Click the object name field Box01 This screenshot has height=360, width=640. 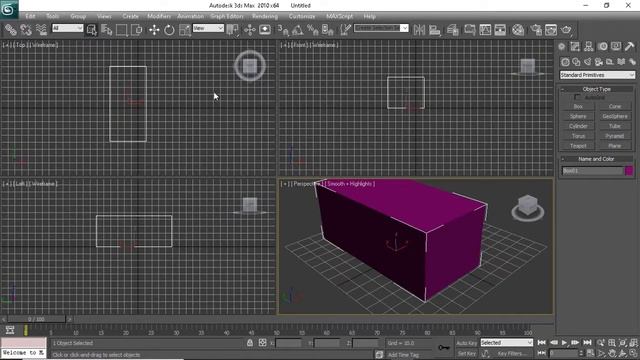click(592, 171)
